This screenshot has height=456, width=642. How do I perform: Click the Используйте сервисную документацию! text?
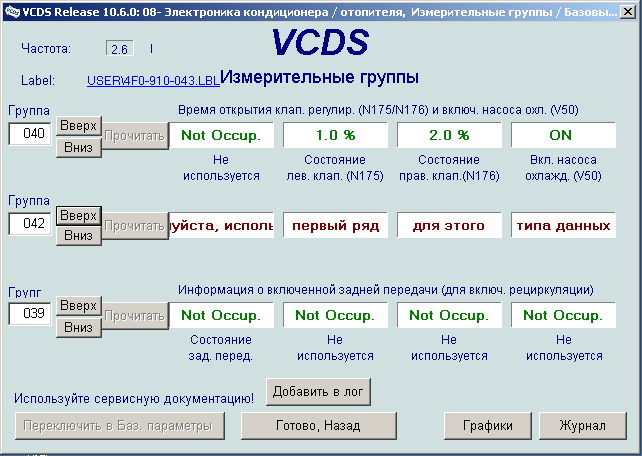tap(134, 398)
